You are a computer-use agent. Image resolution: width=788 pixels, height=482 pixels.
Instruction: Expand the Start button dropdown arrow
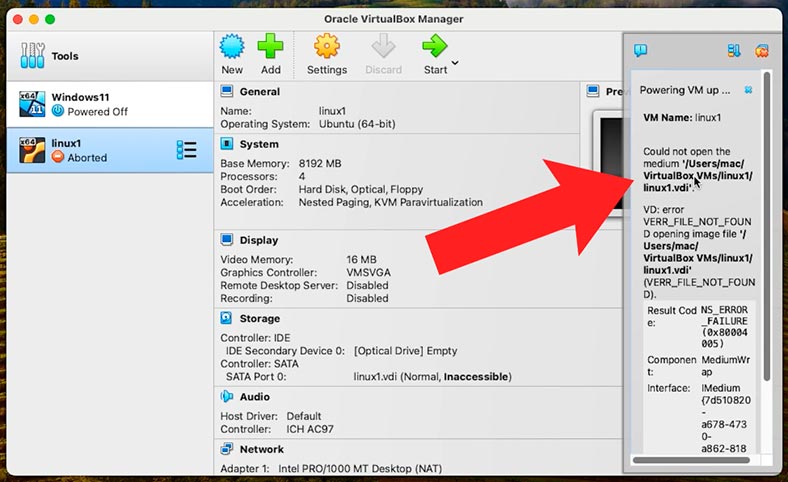[x=455, y=63]
